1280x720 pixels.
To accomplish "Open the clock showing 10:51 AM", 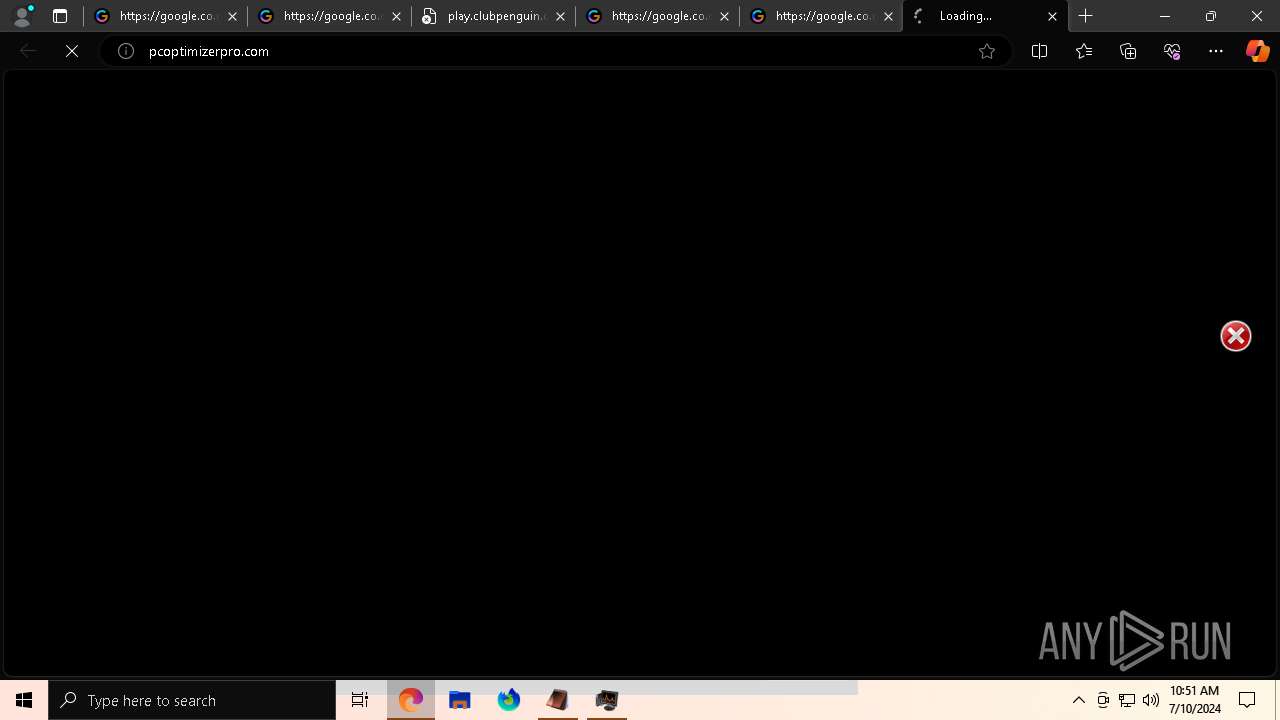I will [x=1195, y=700].
